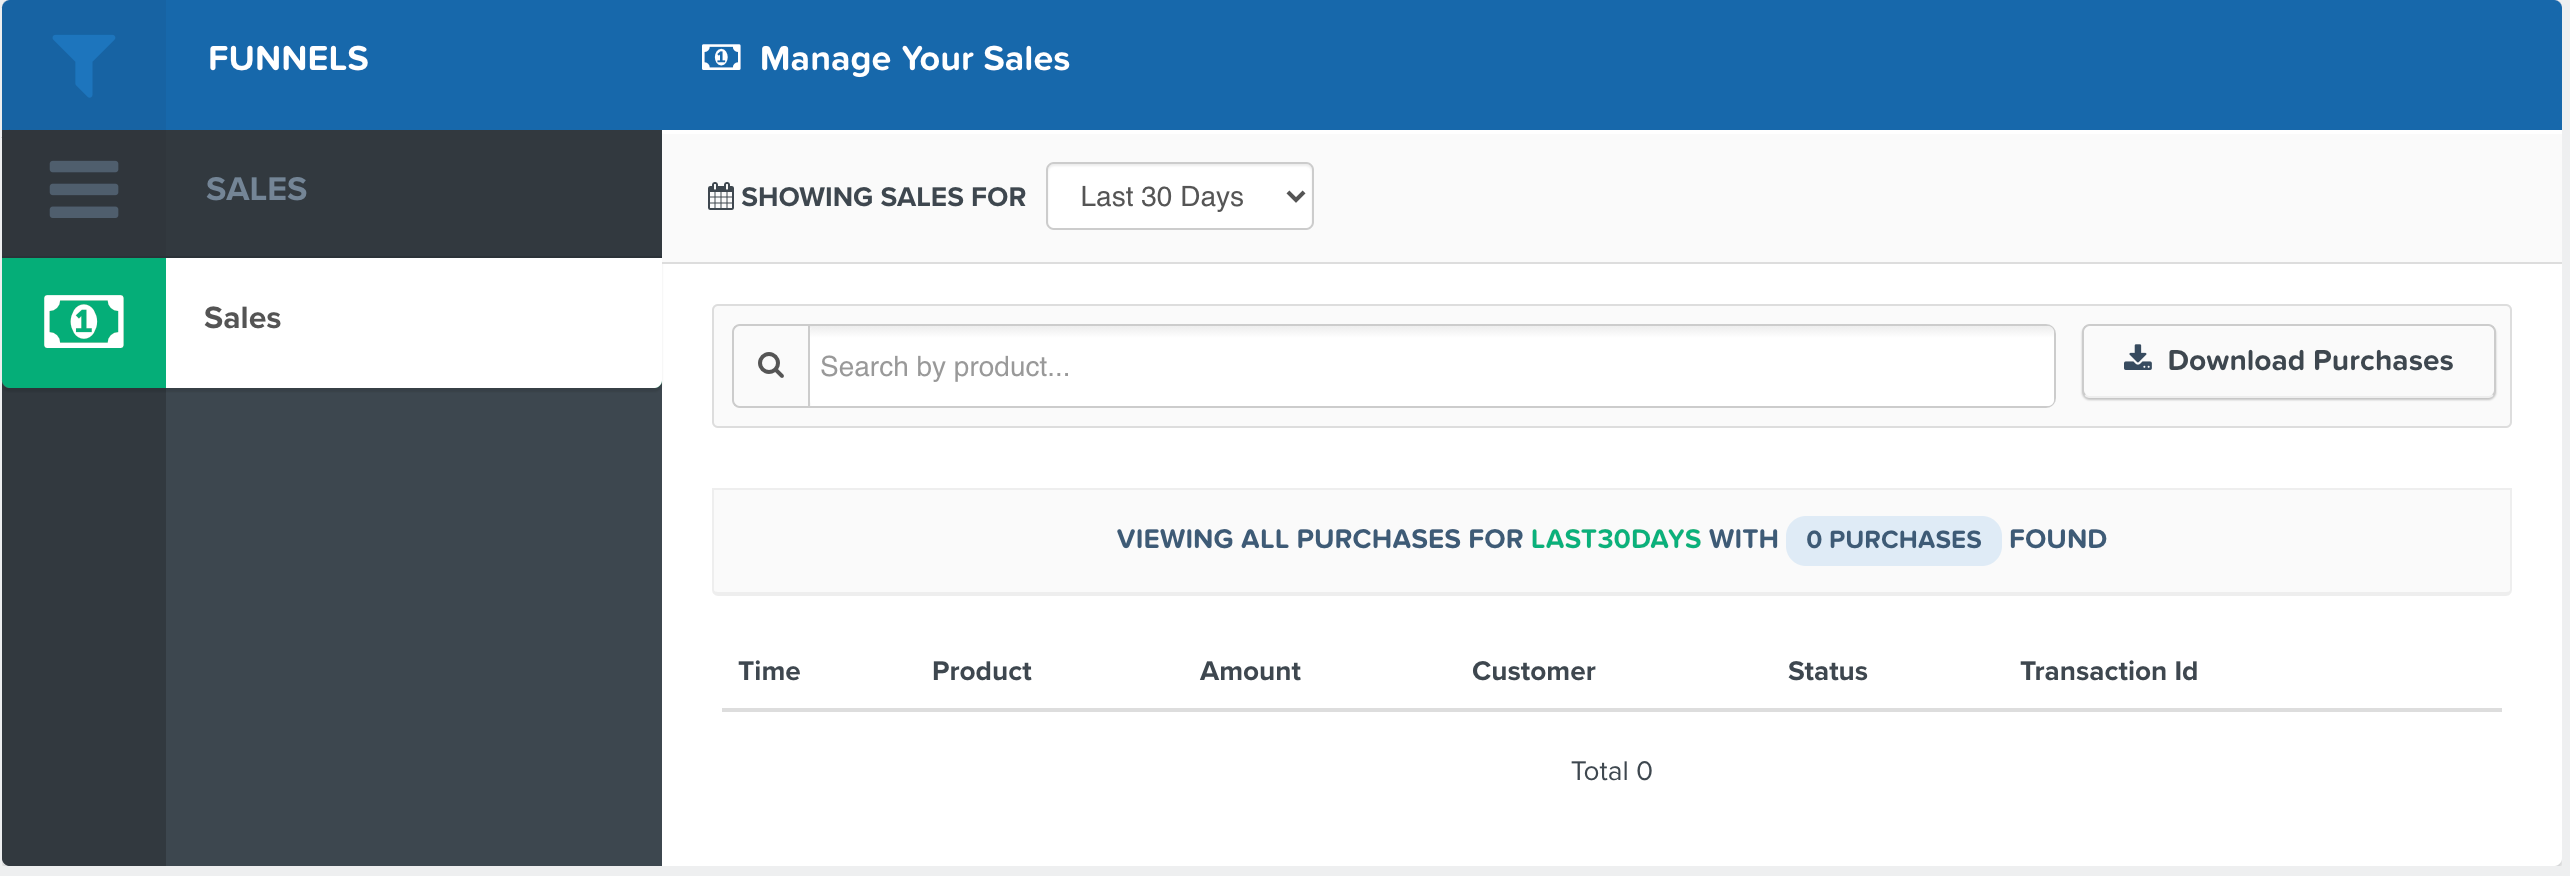Screen dimensions: 2570x876
Task: Click the Time column header
Action: click(769, 671)
